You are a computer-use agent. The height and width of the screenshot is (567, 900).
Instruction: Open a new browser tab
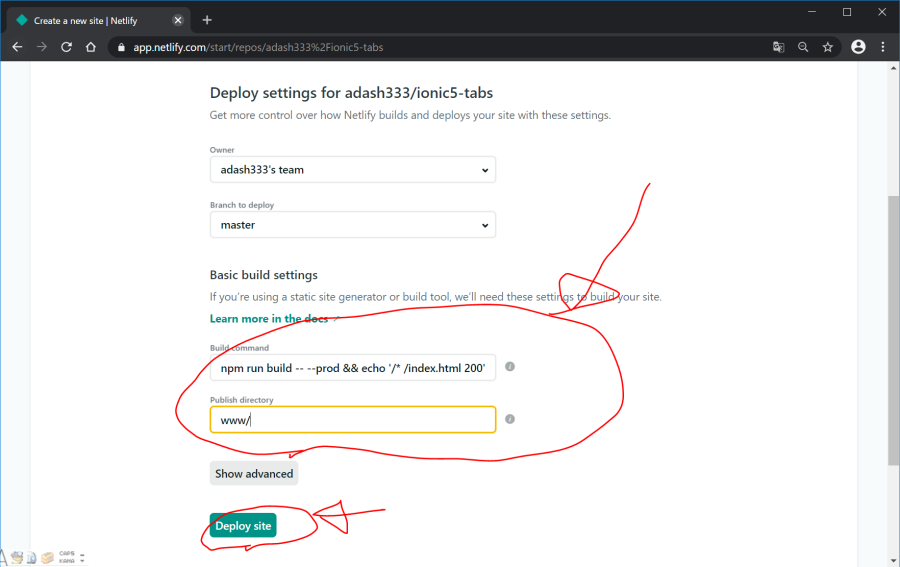point(207,19)
